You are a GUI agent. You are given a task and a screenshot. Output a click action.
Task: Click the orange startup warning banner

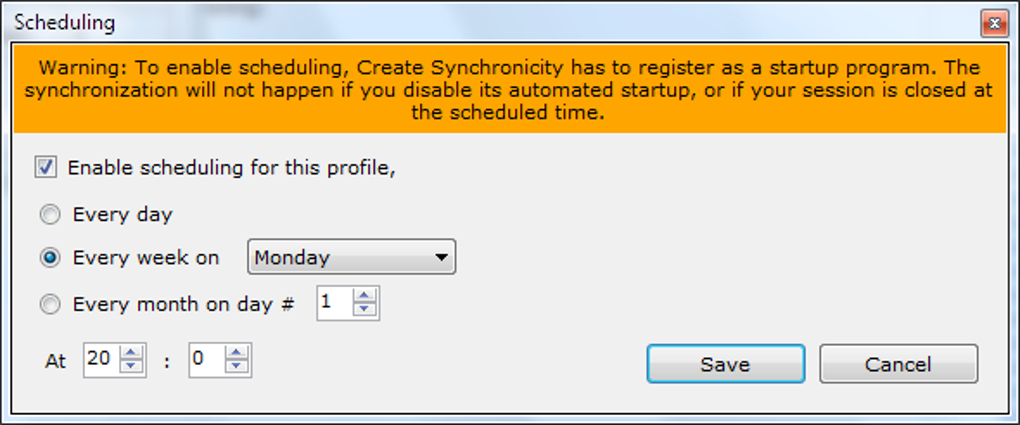[509, 90]
